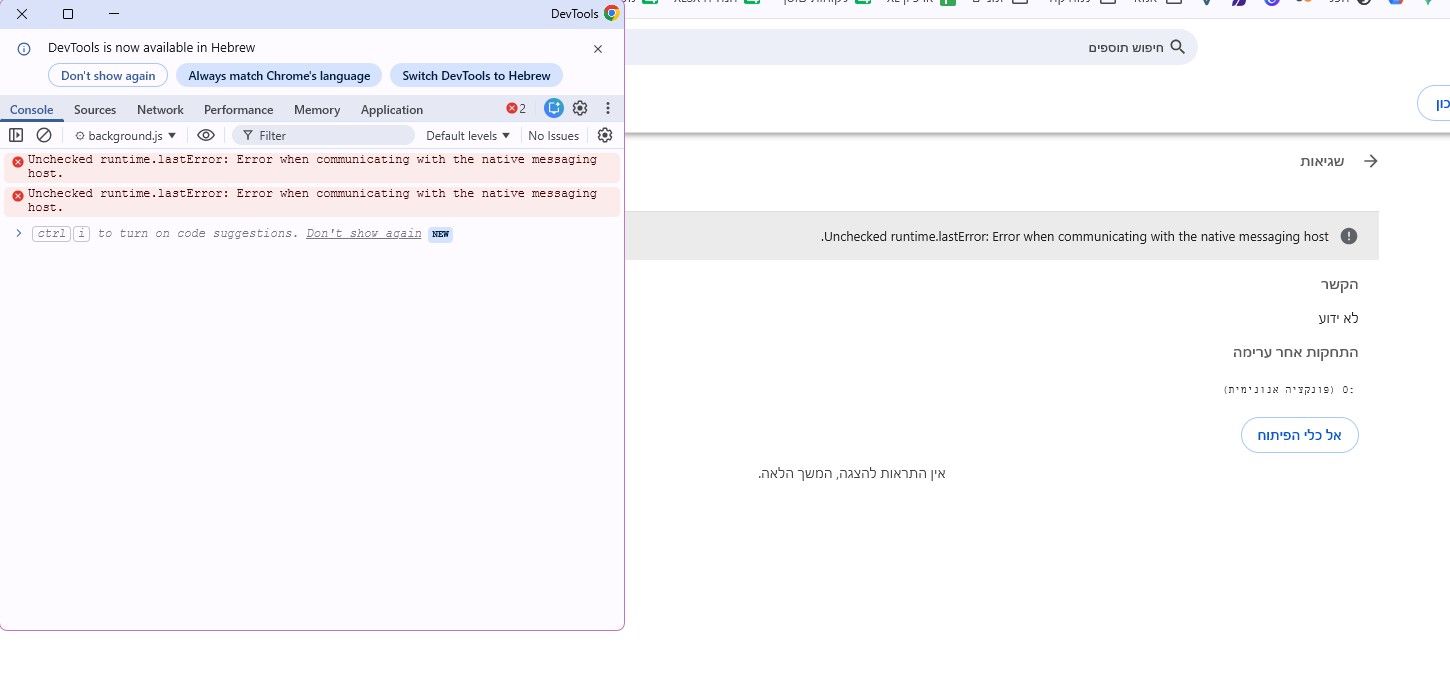
Task: Clear the console with the ban icon
Action: point(44,135)
